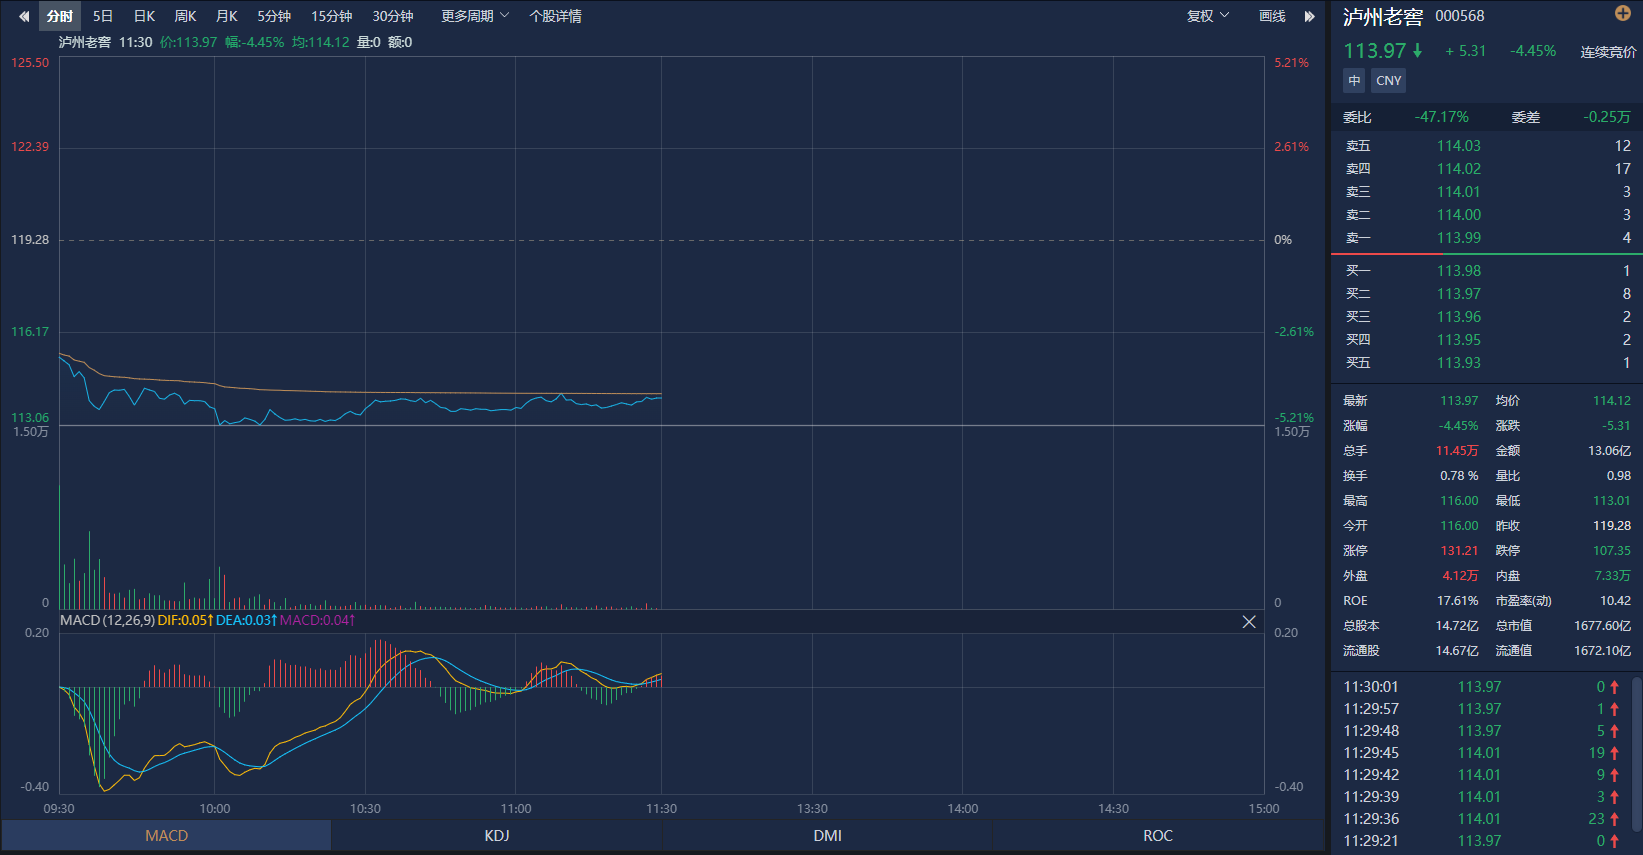
Task: Select the KDJ indicator tab
Action: pos(497,836)
